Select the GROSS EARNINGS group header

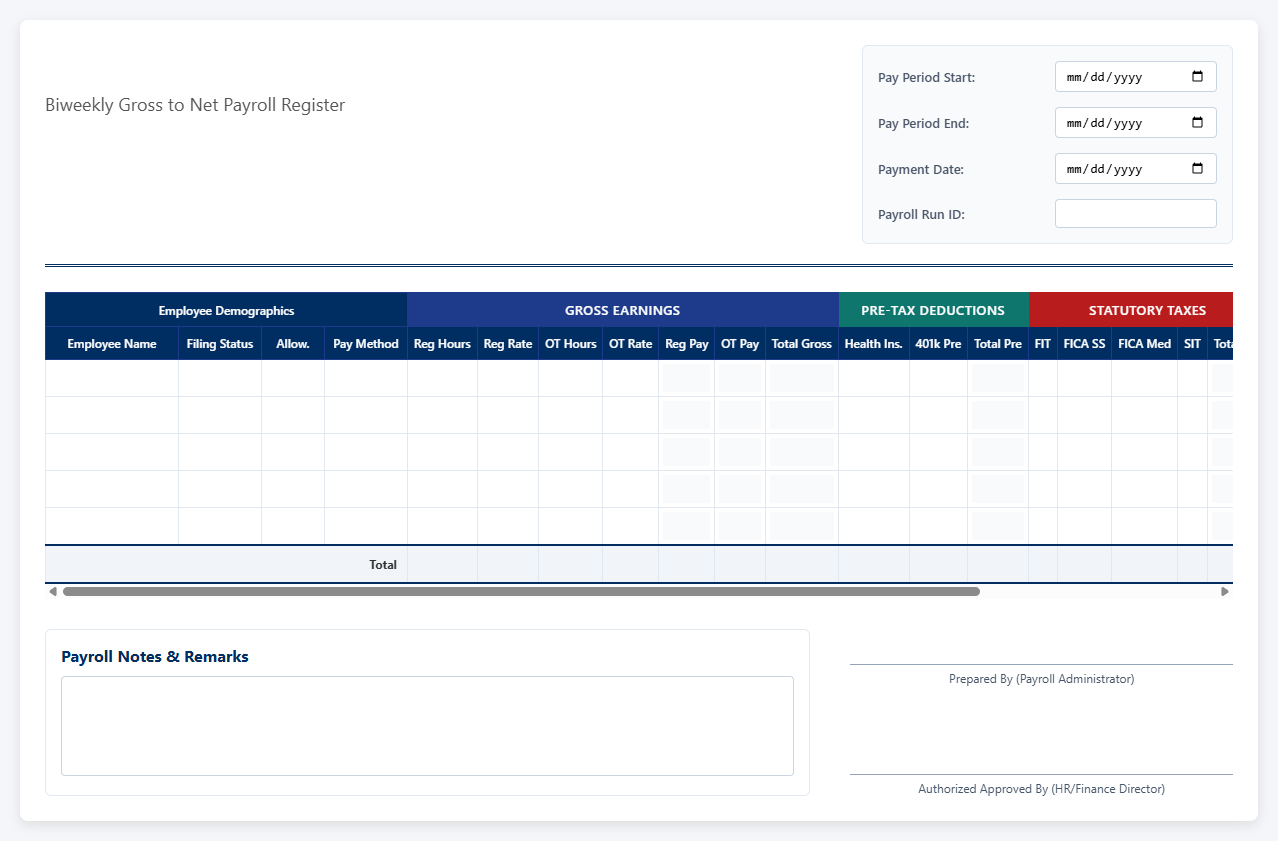coord(622,310)
